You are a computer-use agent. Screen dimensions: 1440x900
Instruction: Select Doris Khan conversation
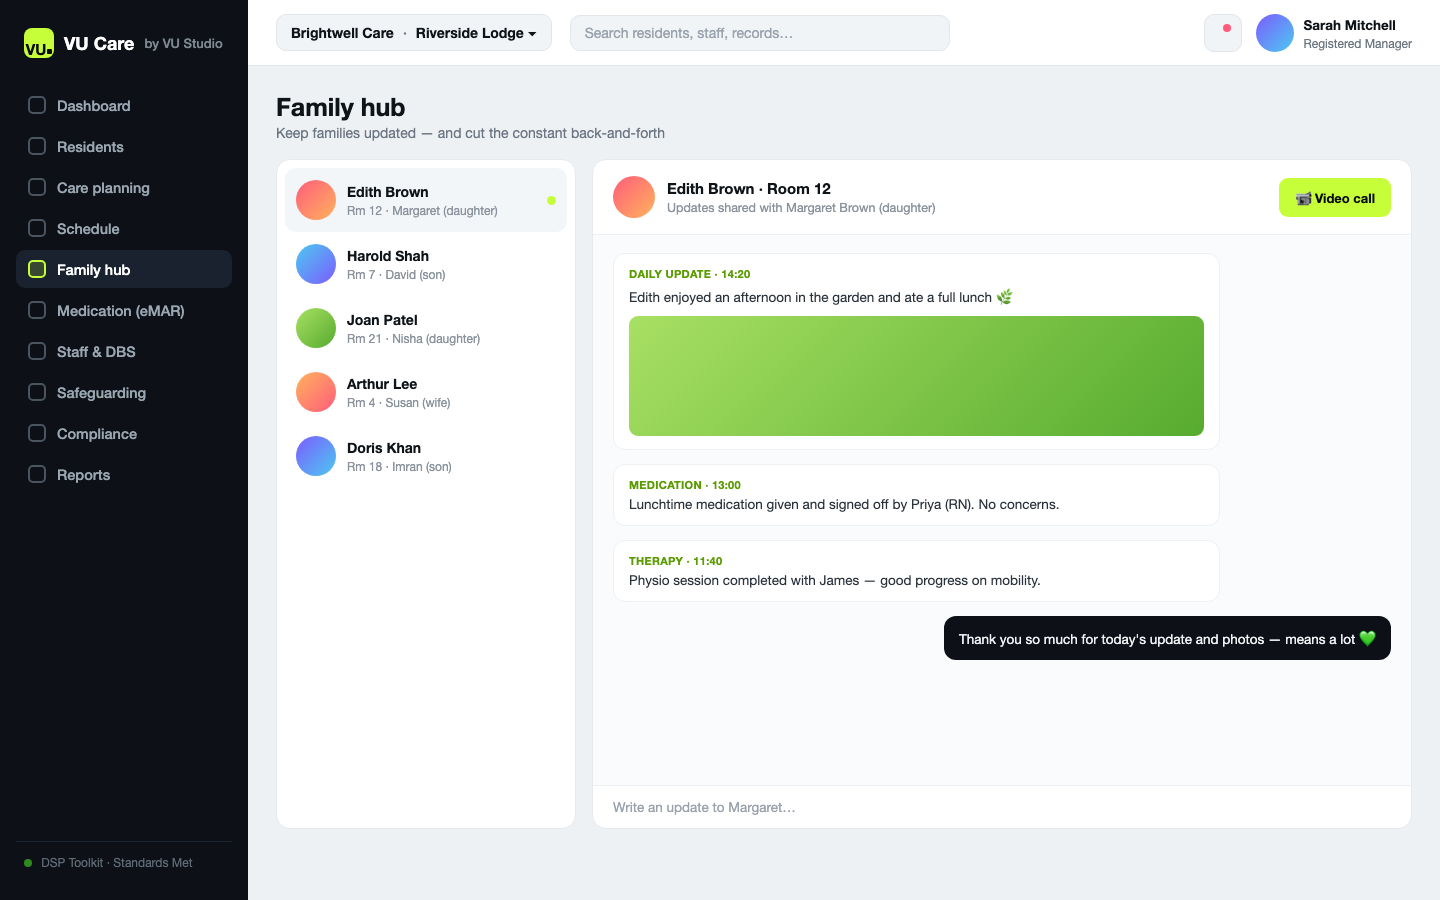point(426,456)
